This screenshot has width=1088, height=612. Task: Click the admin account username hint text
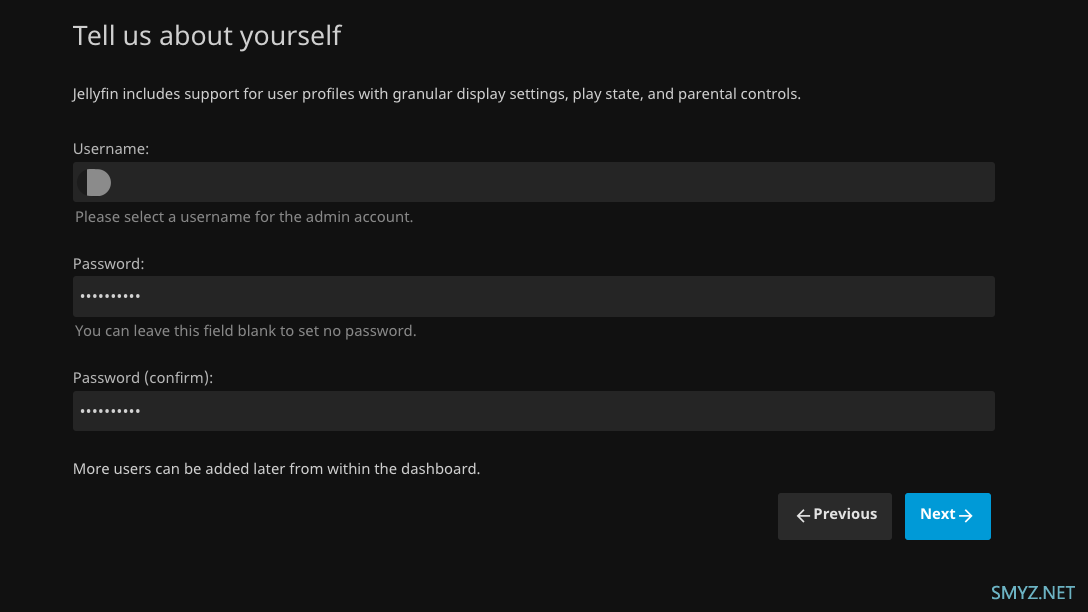(x=244, y=216)
